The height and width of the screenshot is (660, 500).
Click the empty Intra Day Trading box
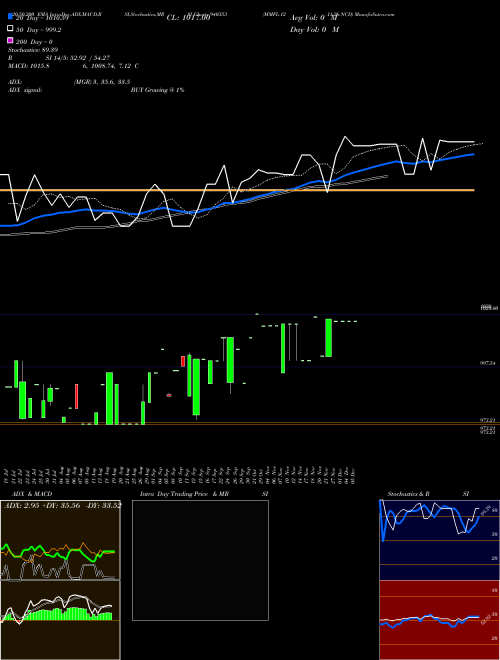pos(200,560)
